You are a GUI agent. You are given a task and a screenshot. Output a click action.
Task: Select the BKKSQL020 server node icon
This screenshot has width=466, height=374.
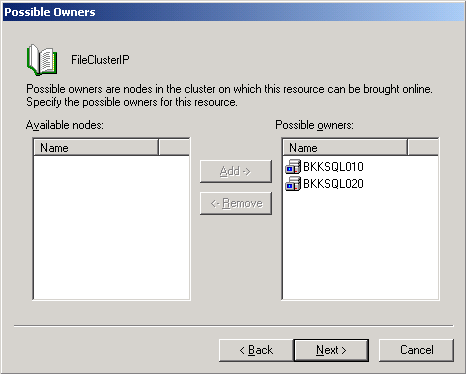(293, 184)
